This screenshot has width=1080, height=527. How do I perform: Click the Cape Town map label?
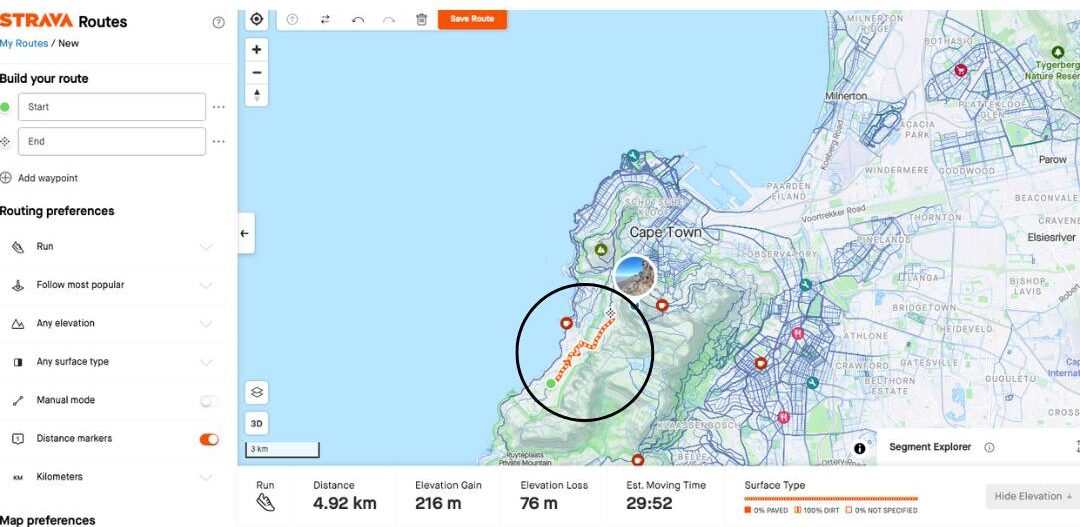tap(665, 233)
